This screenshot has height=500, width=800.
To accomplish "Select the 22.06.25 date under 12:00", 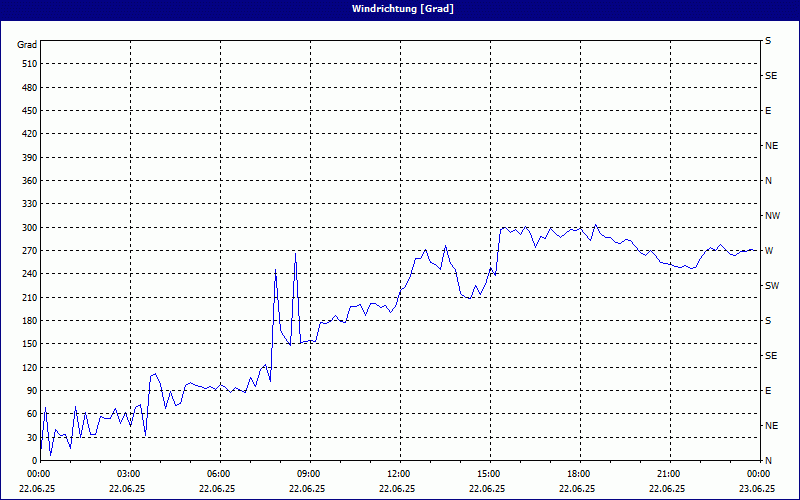I will coord(397,488).
